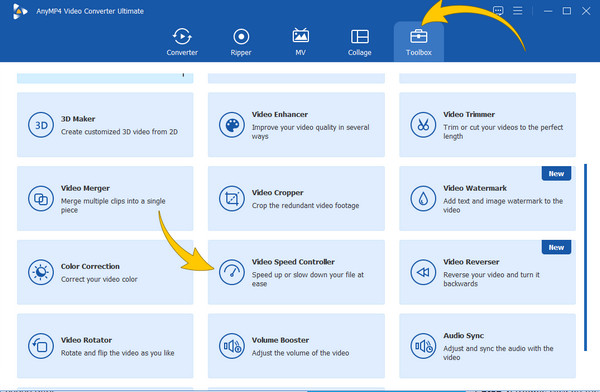The image size is (600, 392).
Task: Launch the Video Speed Controller title
Action: 293,262
